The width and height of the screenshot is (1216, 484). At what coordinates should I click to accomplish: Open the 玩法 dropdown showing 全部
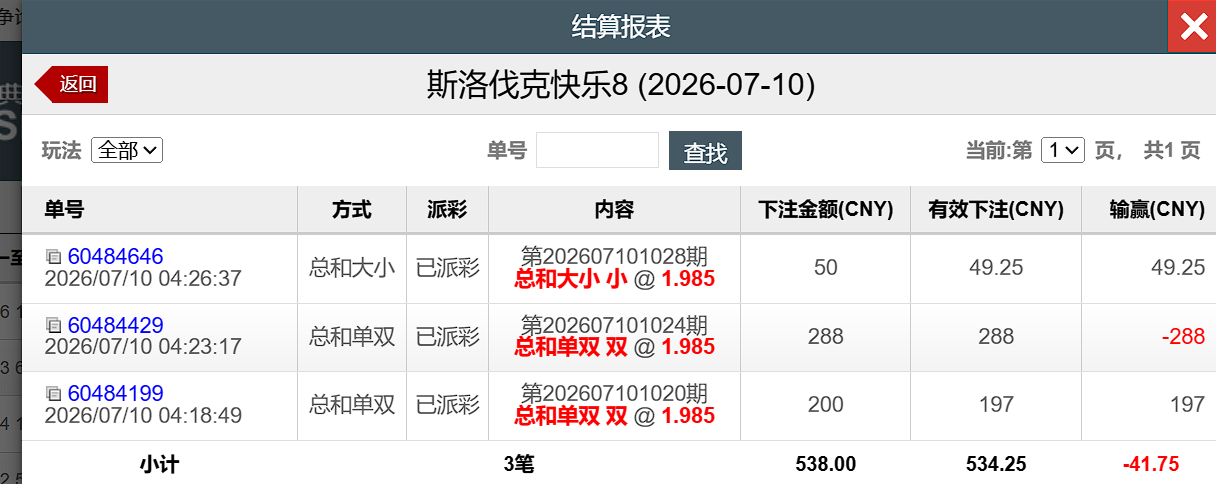tap(127, 150)
